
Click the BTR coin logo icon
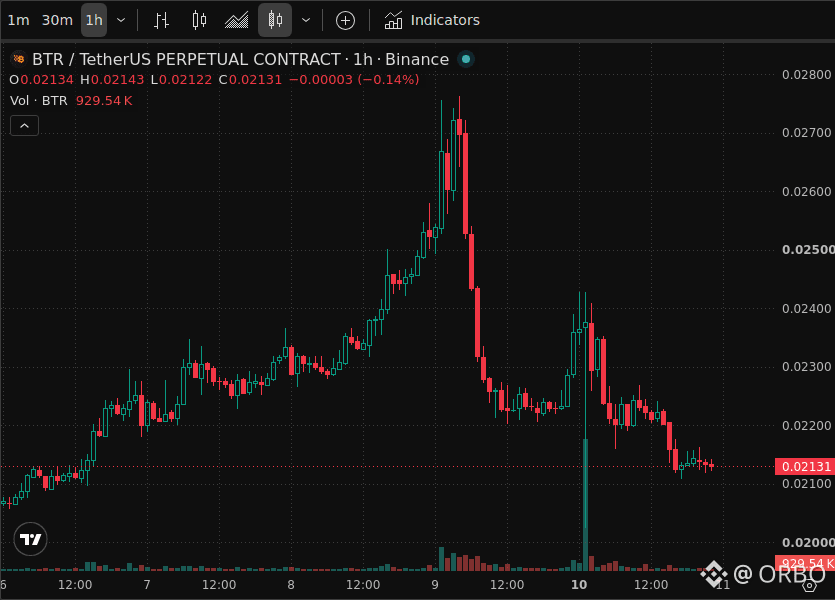coord(19,59)
